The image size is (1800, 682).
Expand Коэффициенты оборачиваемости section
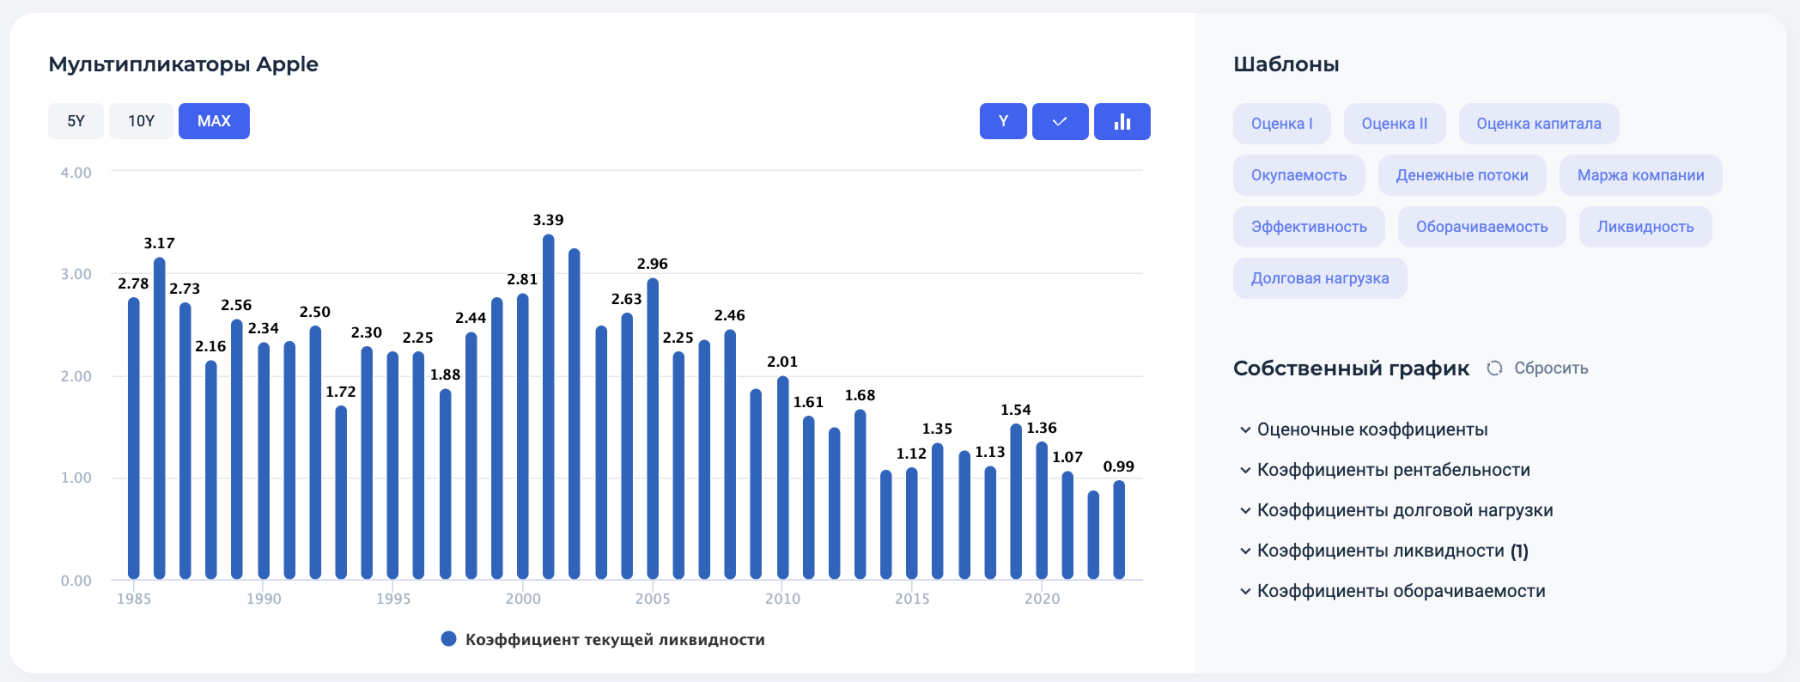[x=1392, y=591]
